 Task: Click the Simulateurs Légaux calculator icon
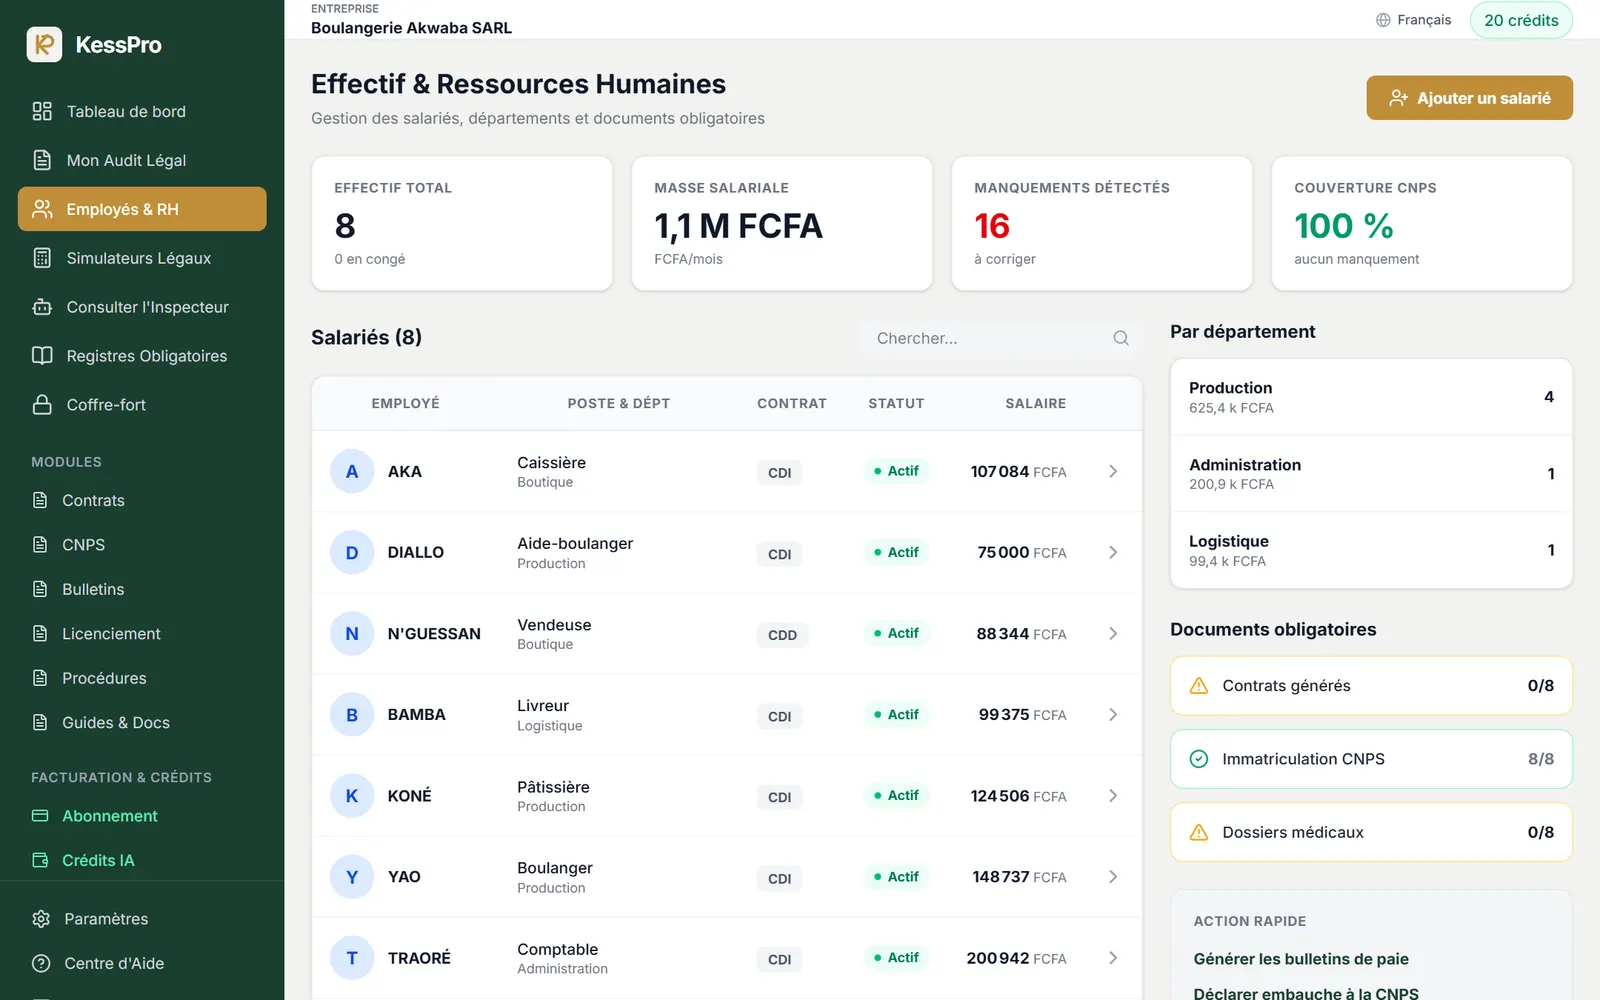(x=42, y=258)
